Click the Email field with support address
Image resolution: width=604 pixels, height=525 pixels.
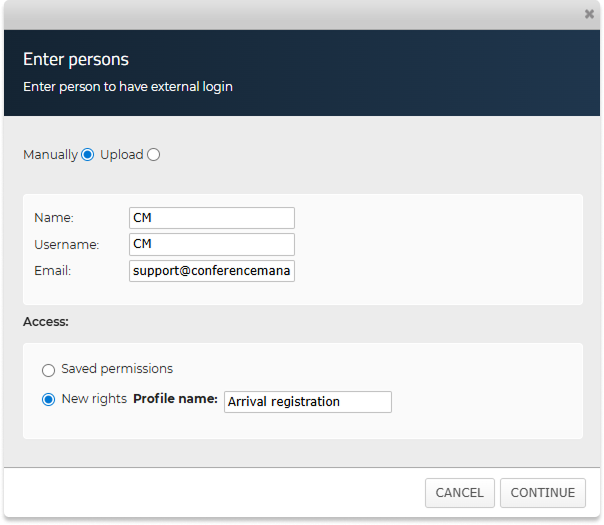(212, 271)
